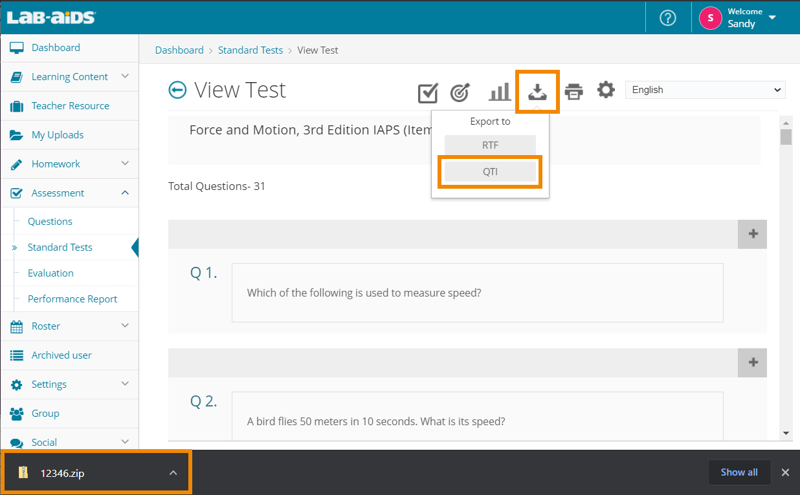The width and height of the screenshot is (800, 495).
Task: Click the test content vertical scrollbar
Action: [x=786, y=280]
